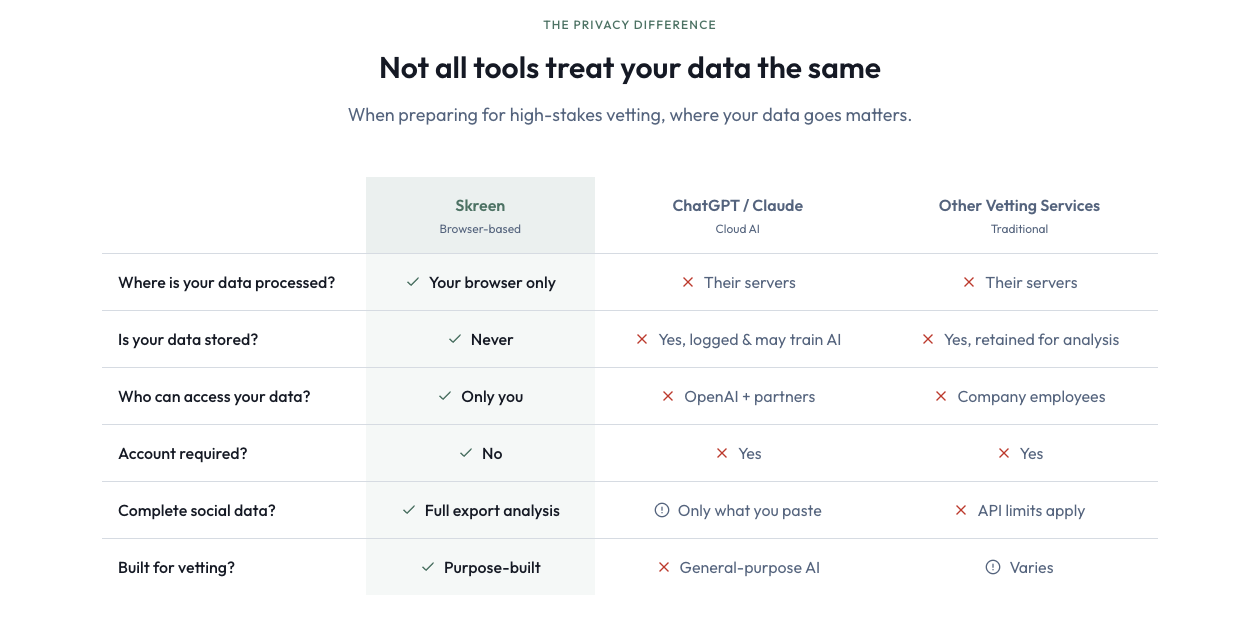The width and height of the screenshot is (1253, 617).
Task: Click the "Not all tools treat your data the same" heading
Action: (630, 68)
